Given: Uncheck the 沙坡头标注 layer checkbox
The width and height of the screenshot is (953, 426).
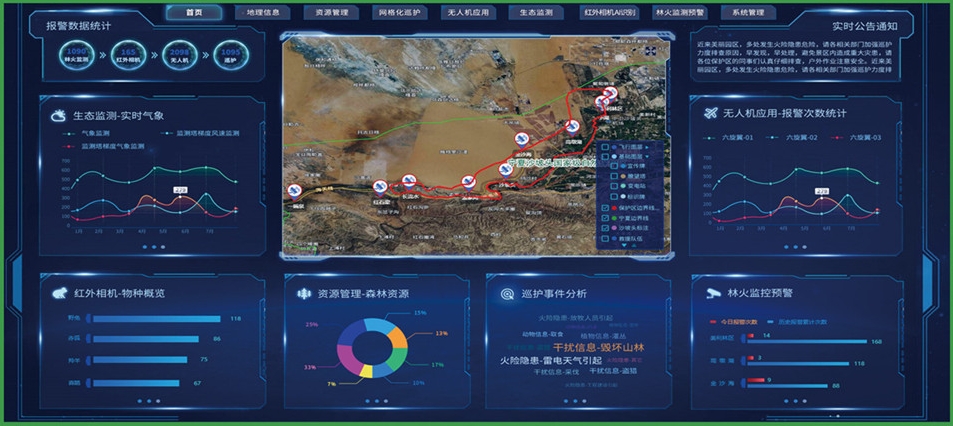Looking at the screenshot, I should point(605,228).
